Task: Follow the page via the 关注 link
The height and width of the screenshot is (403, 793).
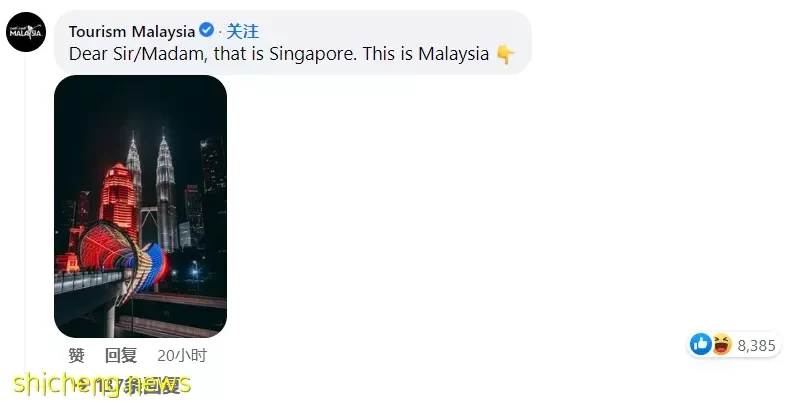Action: click(x=242, y=31)
